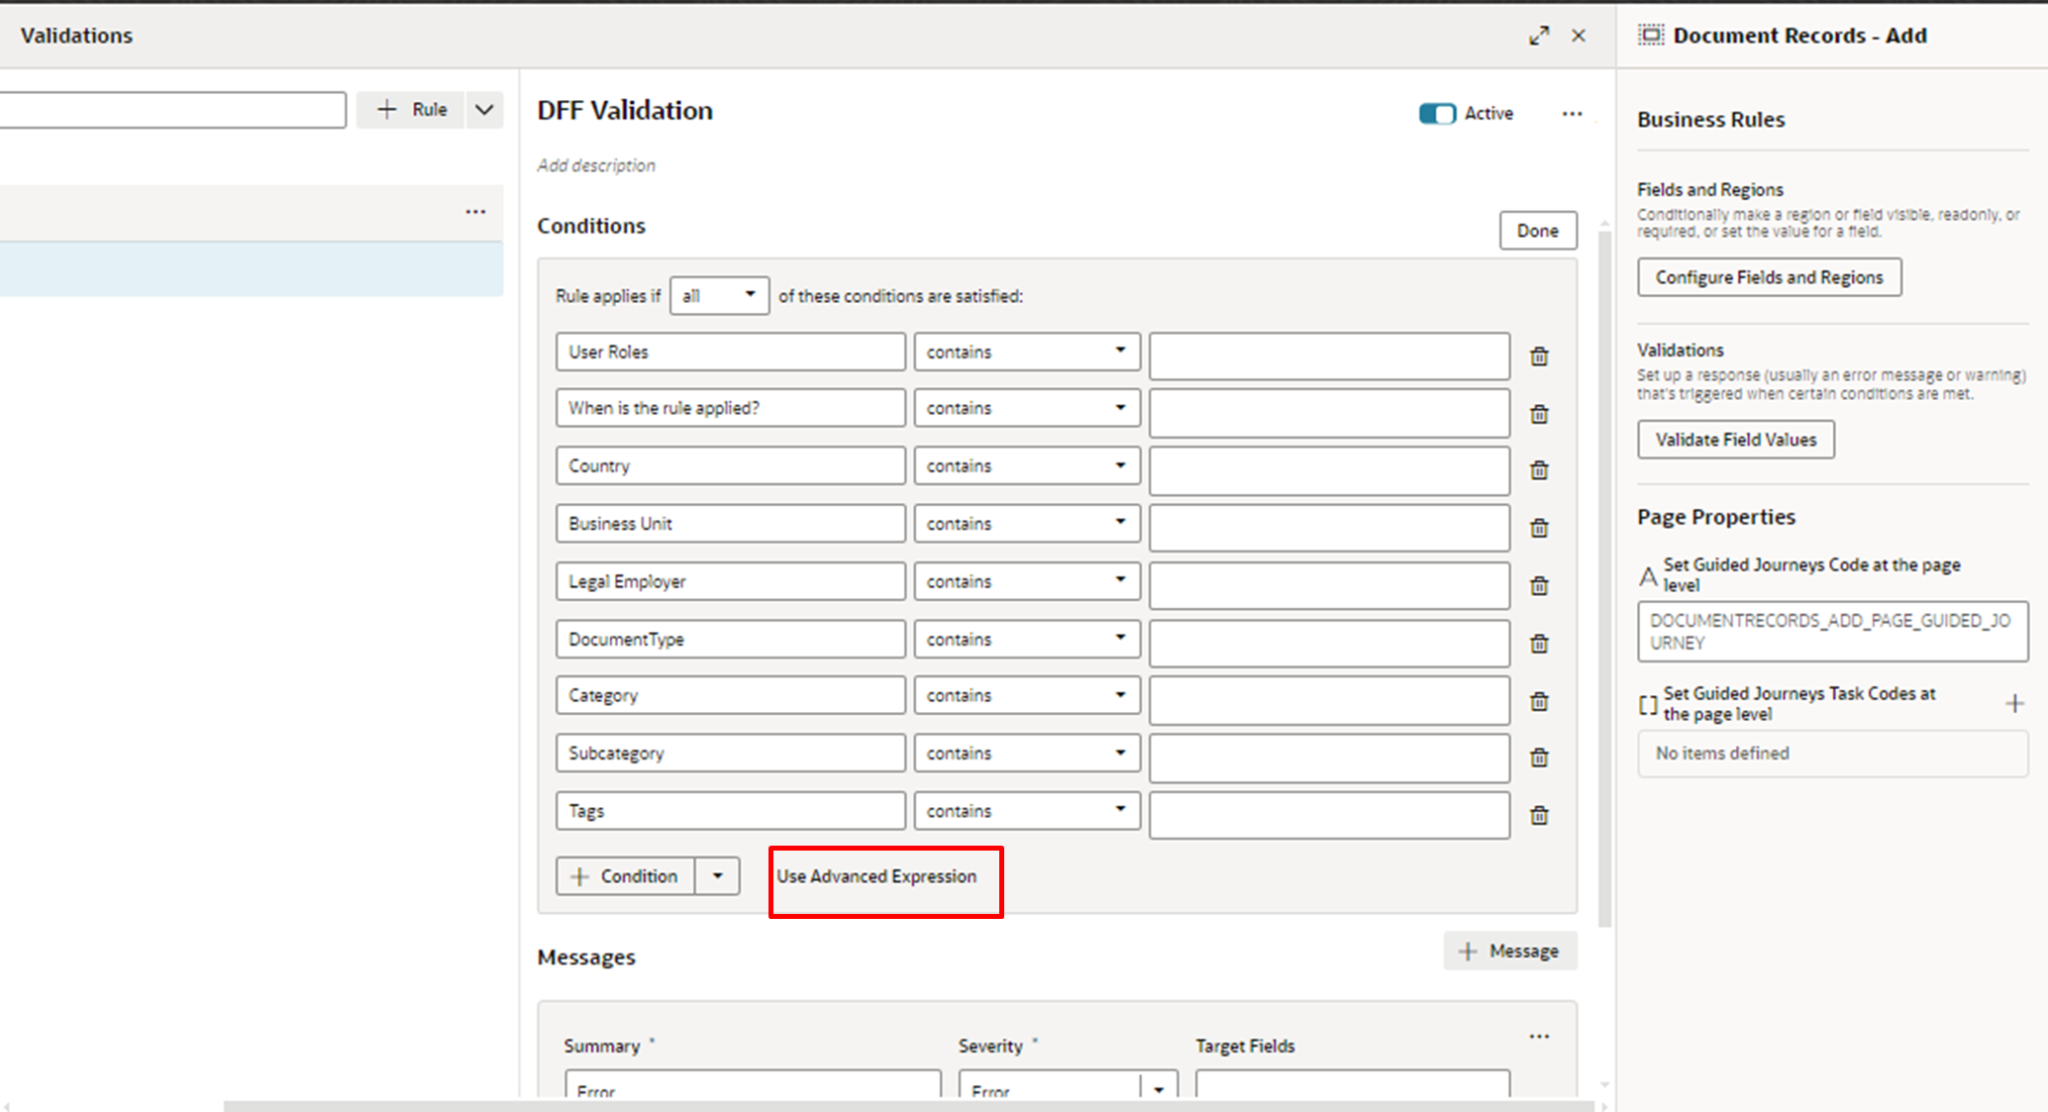
Task: Click the Validate Field Values button
Action: 1735,439
